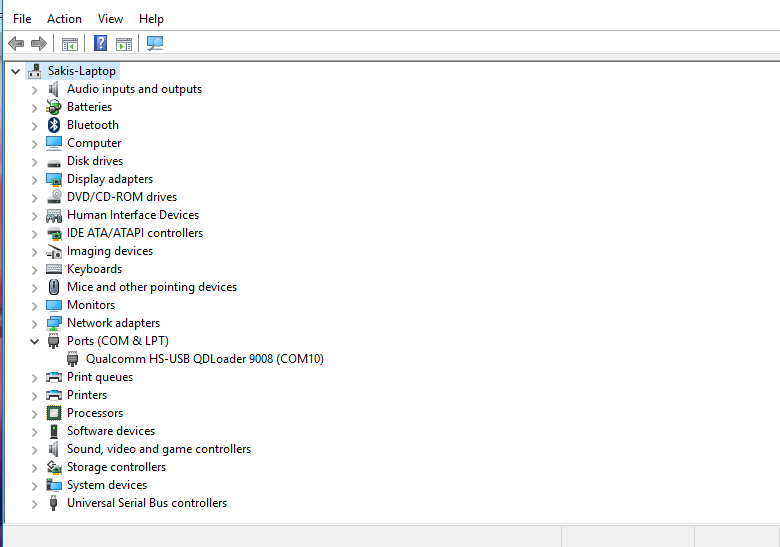Click the Disk drives icon
Viewport: 780px width, 547px height.
click(x=54, y=163)
